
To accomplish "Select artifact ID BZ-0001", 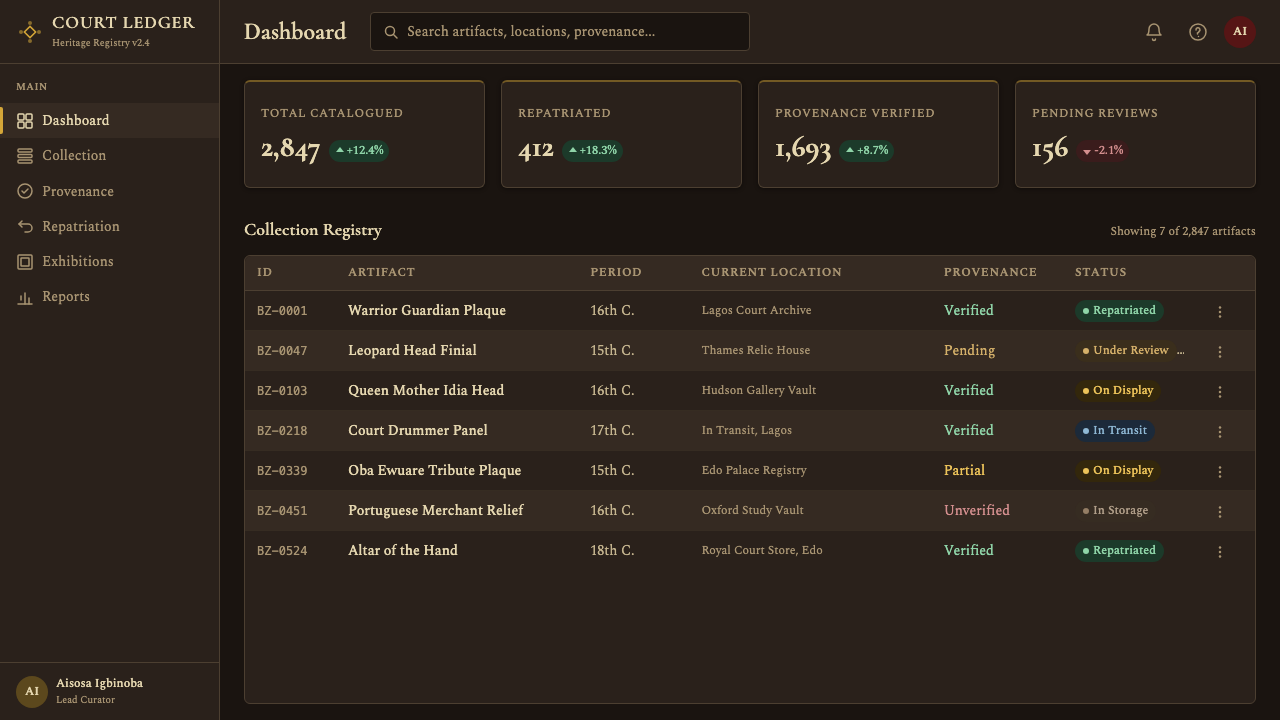I will click(x=282, y=311).
